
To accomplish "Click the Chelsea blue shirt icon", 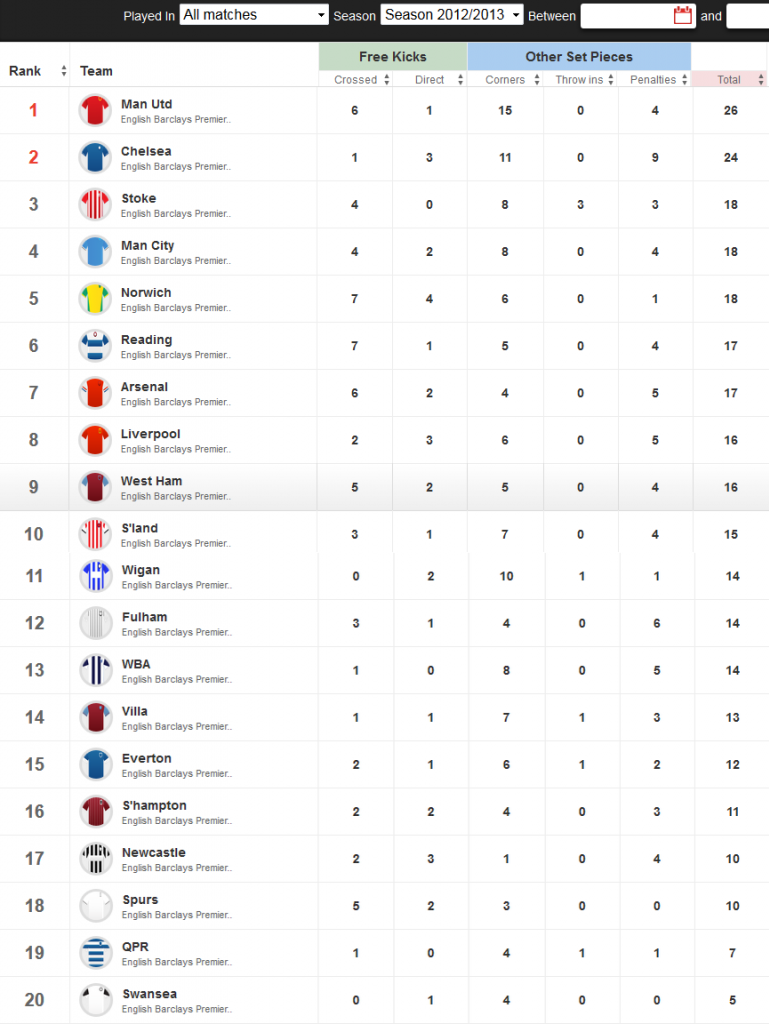I will (x=95, y=157).
